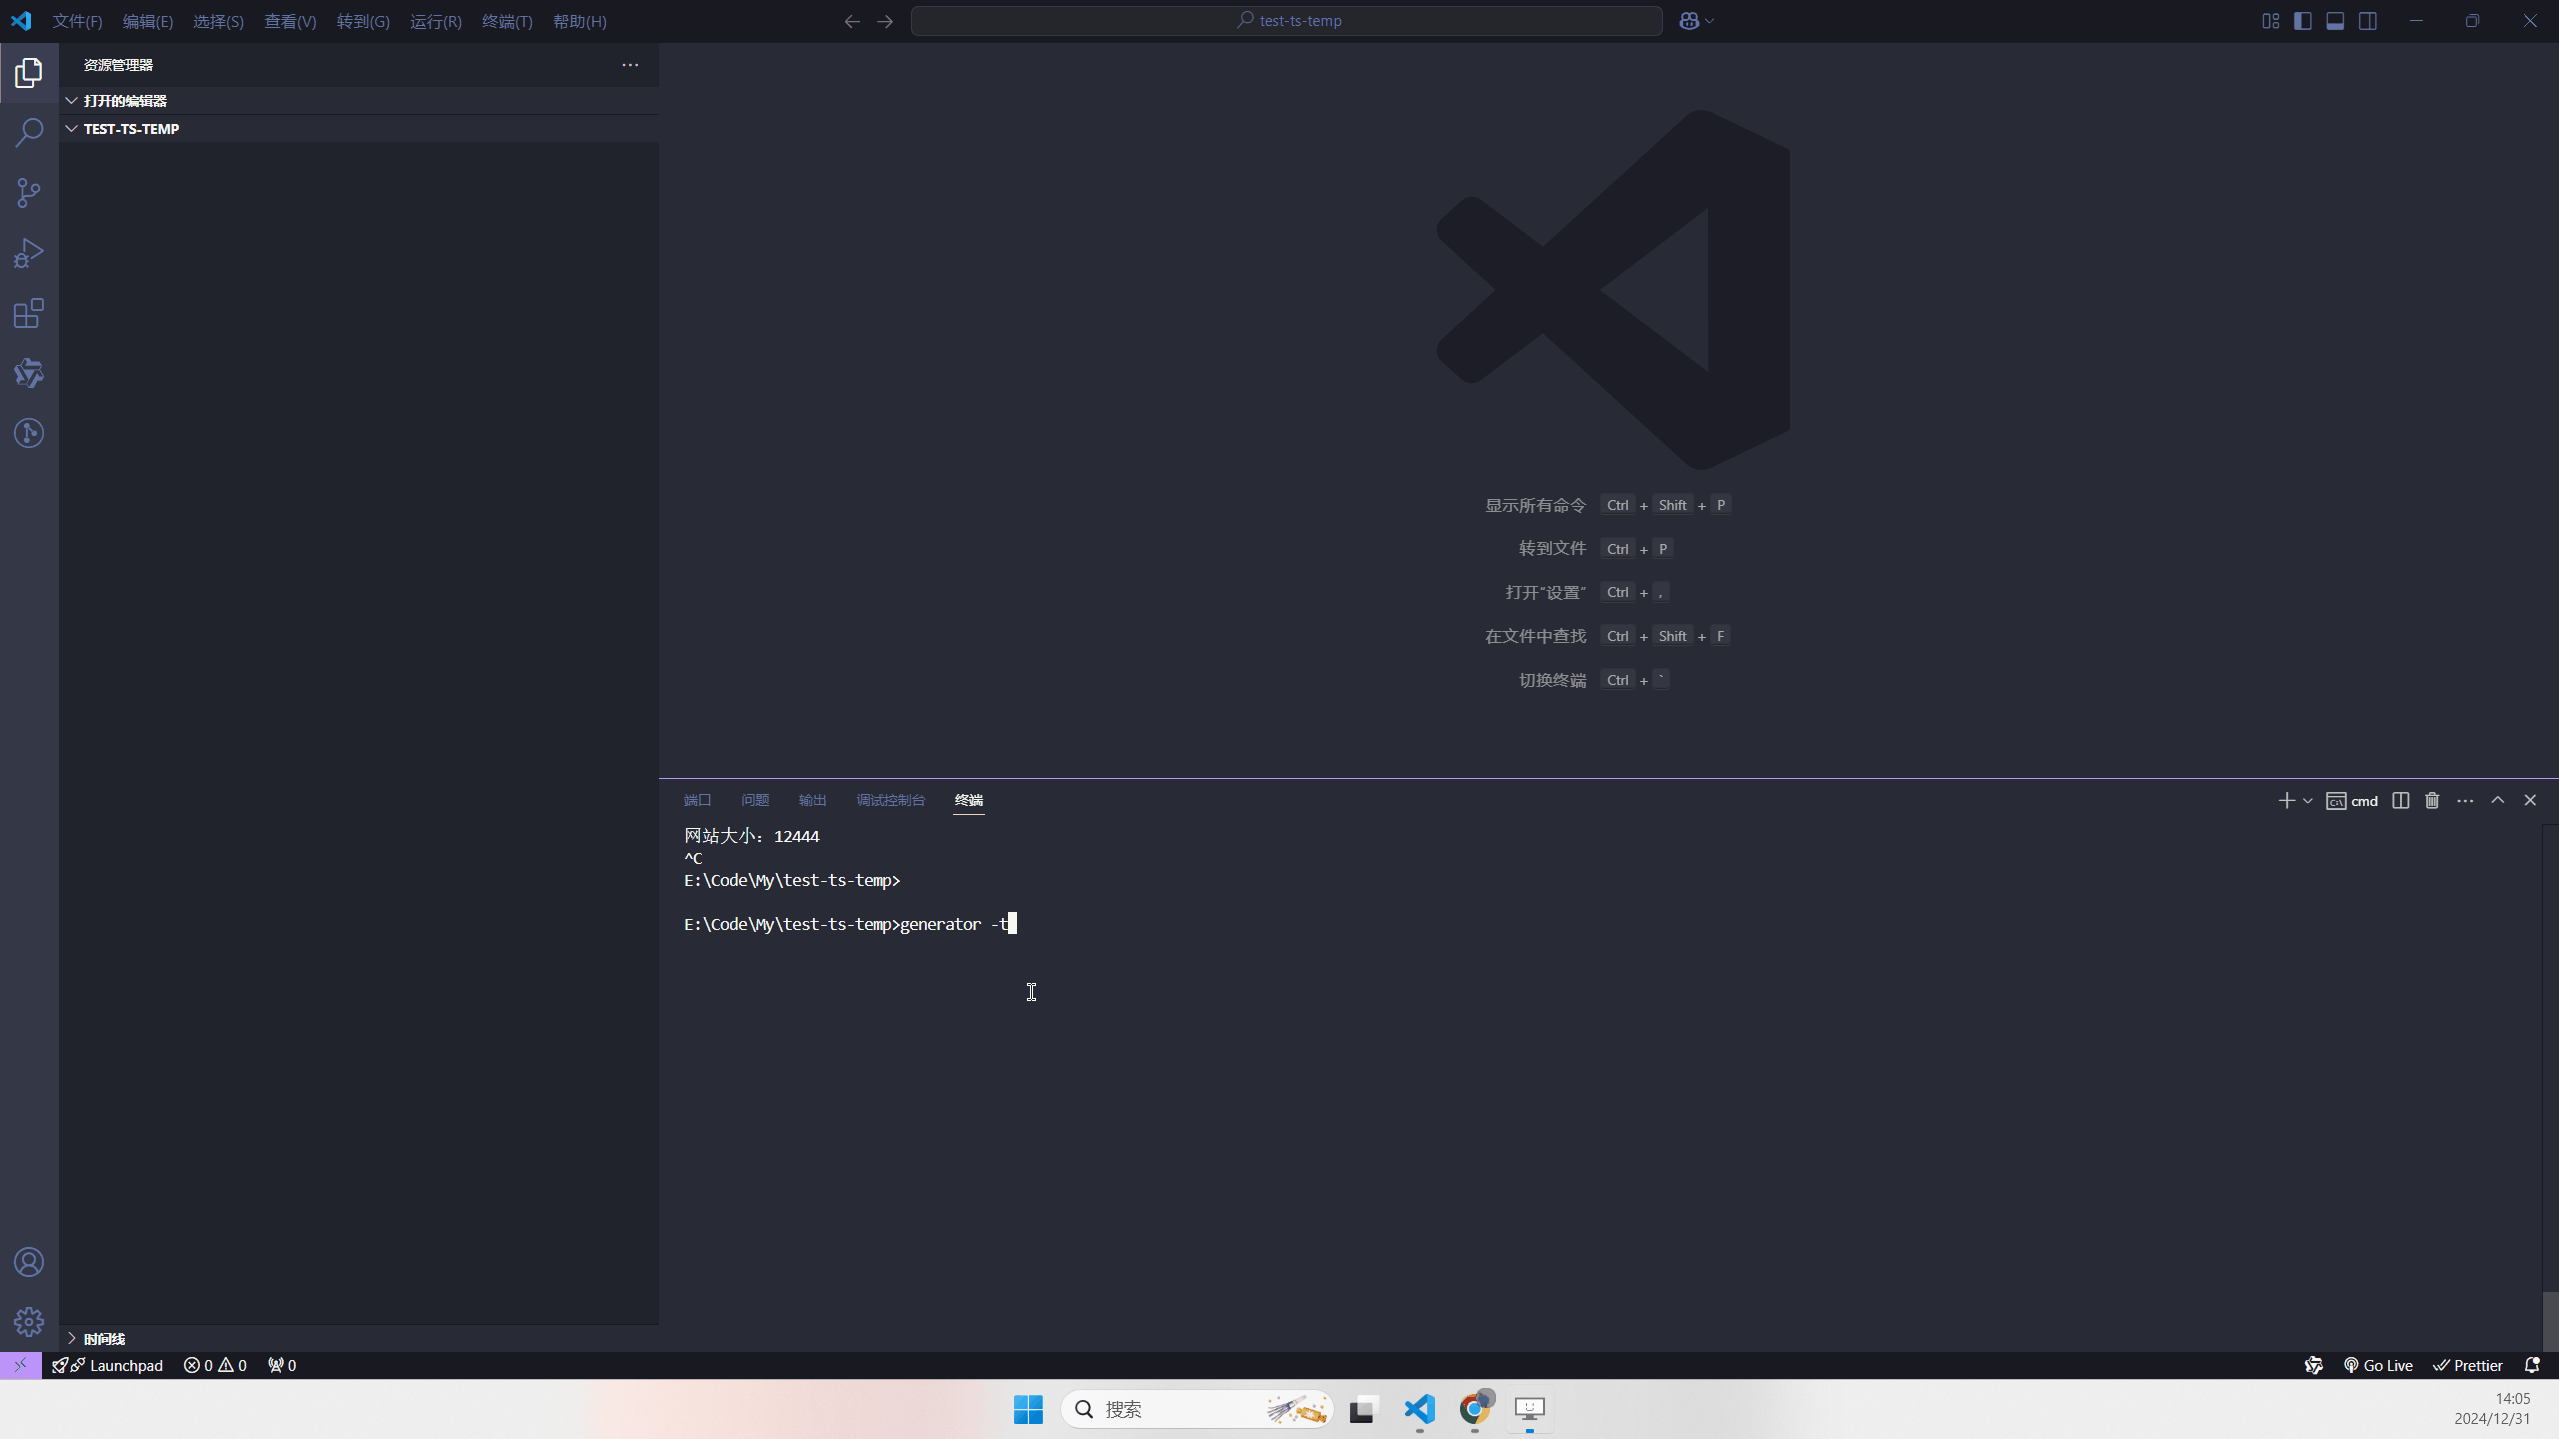Click the Windows taskbar 搜索 box
Image resolution: width=2559 pixels, height=1439 pixels.
(1197, 1409)
